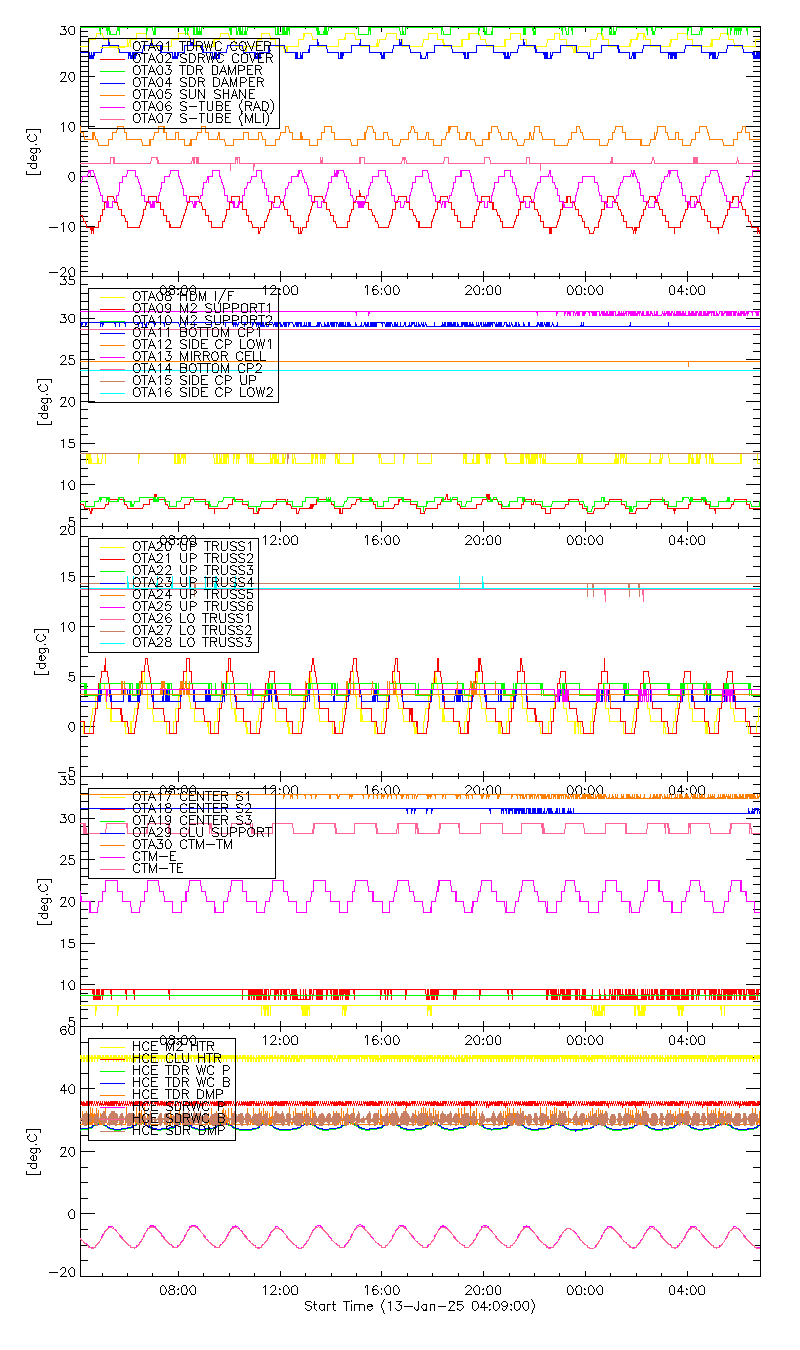Image resolution: width=800 pixels, height=1350 pixels.
Task: Select the 'CTM-TE' legend label
Action: (157, 867)
